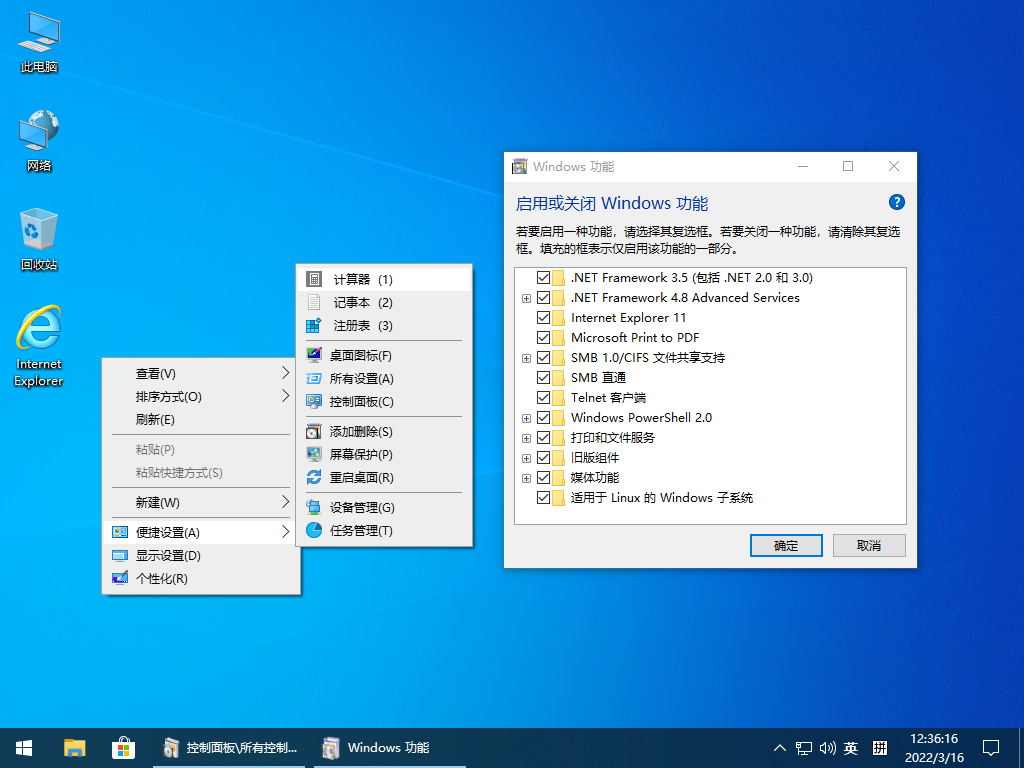Screen dimensions: 1024x768
Task: Expand the 媒体功能 node
Action: pyautogui.click(x=526, y=479)
